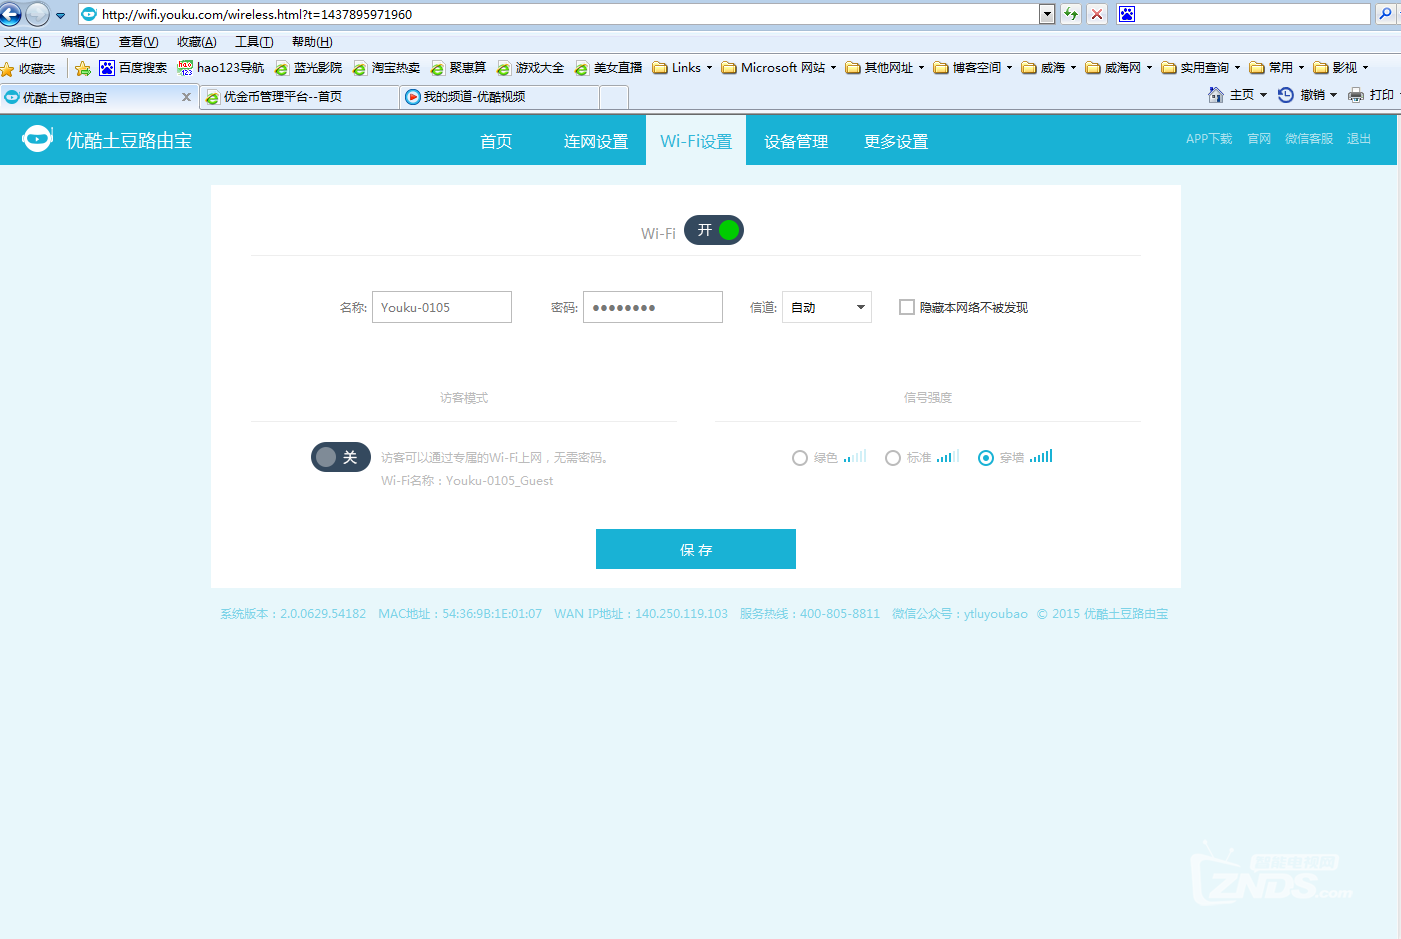Image resolution: width=1401 pixels, height=939 pixels.
Task: Click the Wi-Fi 名称 input field
Action: point(442,307)
